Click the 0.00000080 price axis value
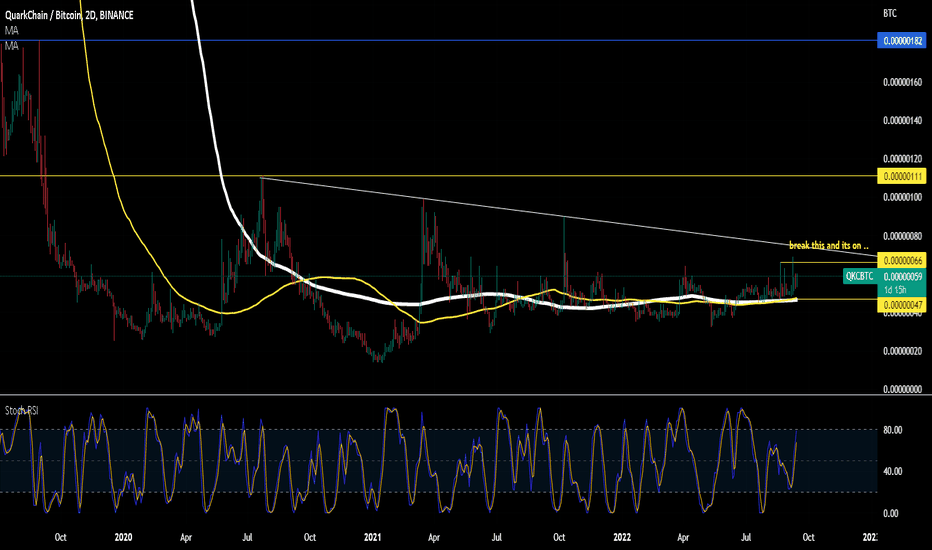The width and height of the screenshot is (932, 550). [902, 236]
